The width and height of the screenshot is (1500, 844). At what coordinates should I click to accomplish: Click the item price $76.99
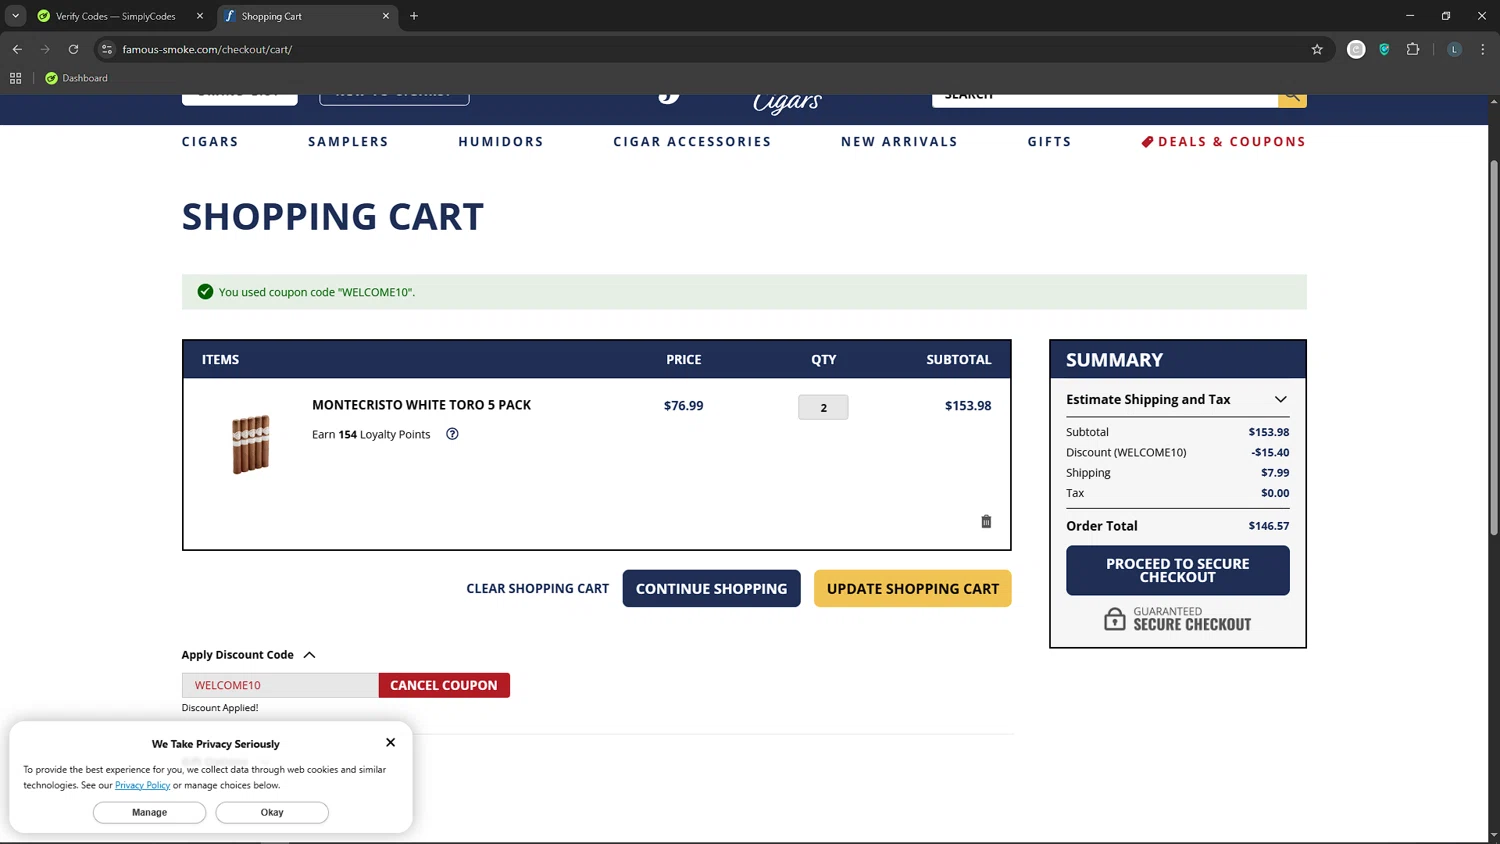tap(683, 405)
